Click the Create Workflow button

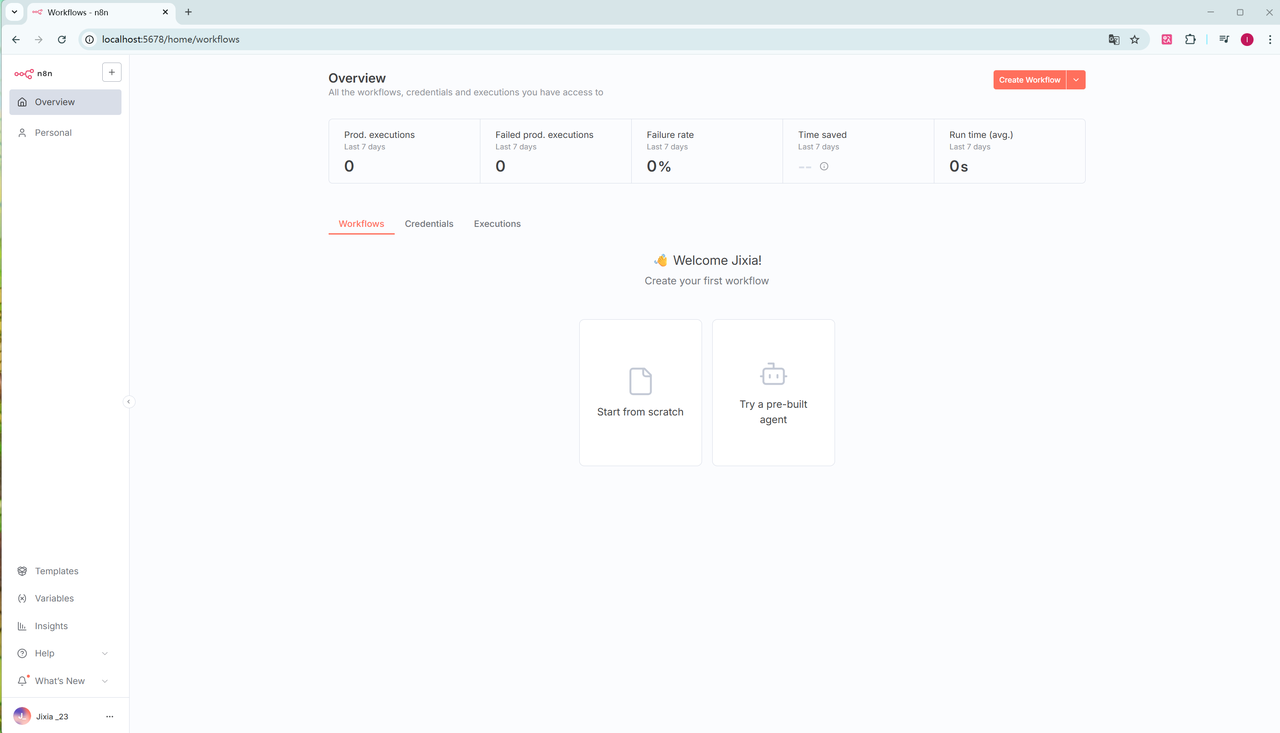pos(1029,80)
